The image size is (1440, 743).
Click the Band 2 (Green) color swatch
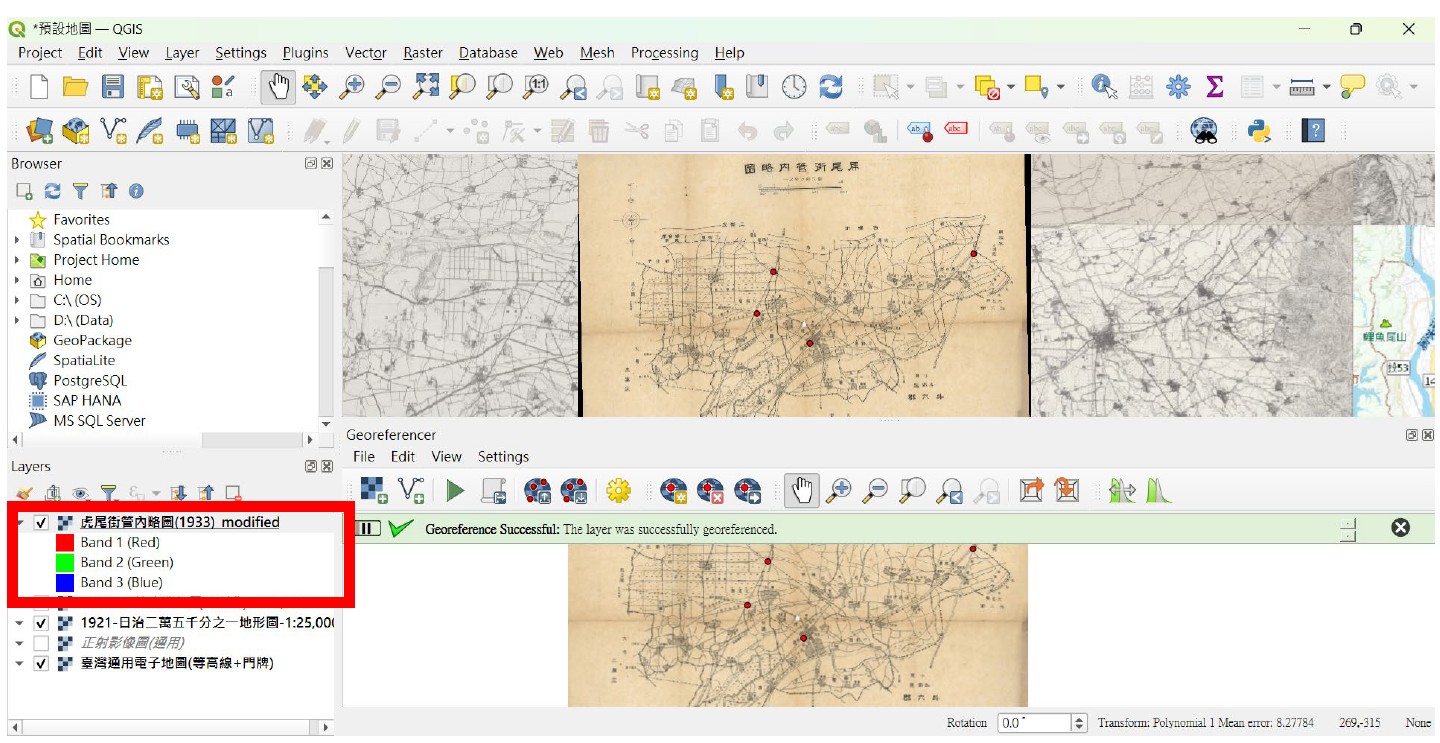coord(65,562)
